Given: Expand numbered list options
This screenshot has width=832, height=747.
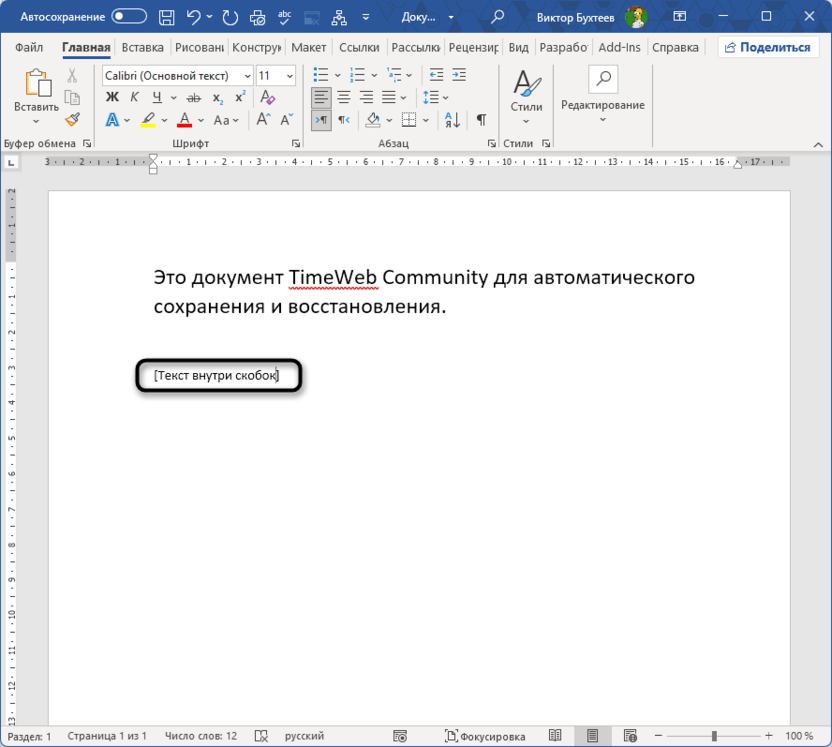Looking at the screenshot, I should (374, 75).
